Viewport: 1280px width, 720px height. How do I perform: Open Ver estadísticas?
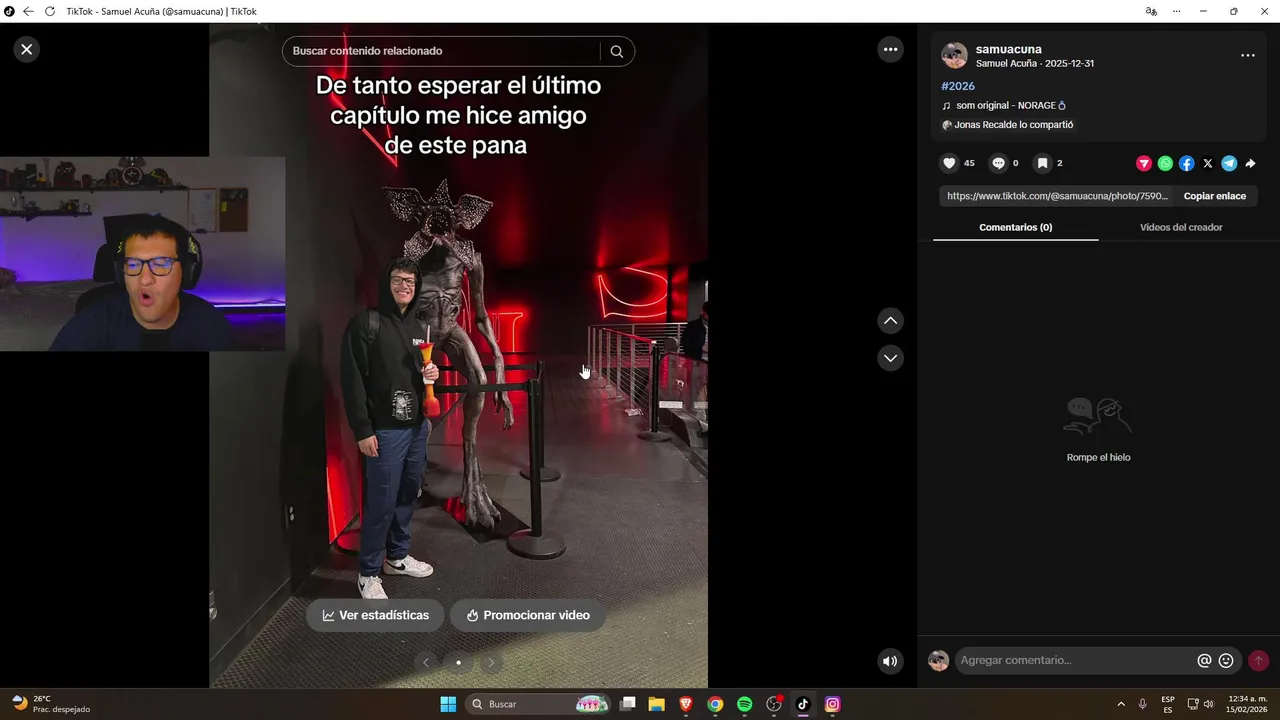(375, 615)
